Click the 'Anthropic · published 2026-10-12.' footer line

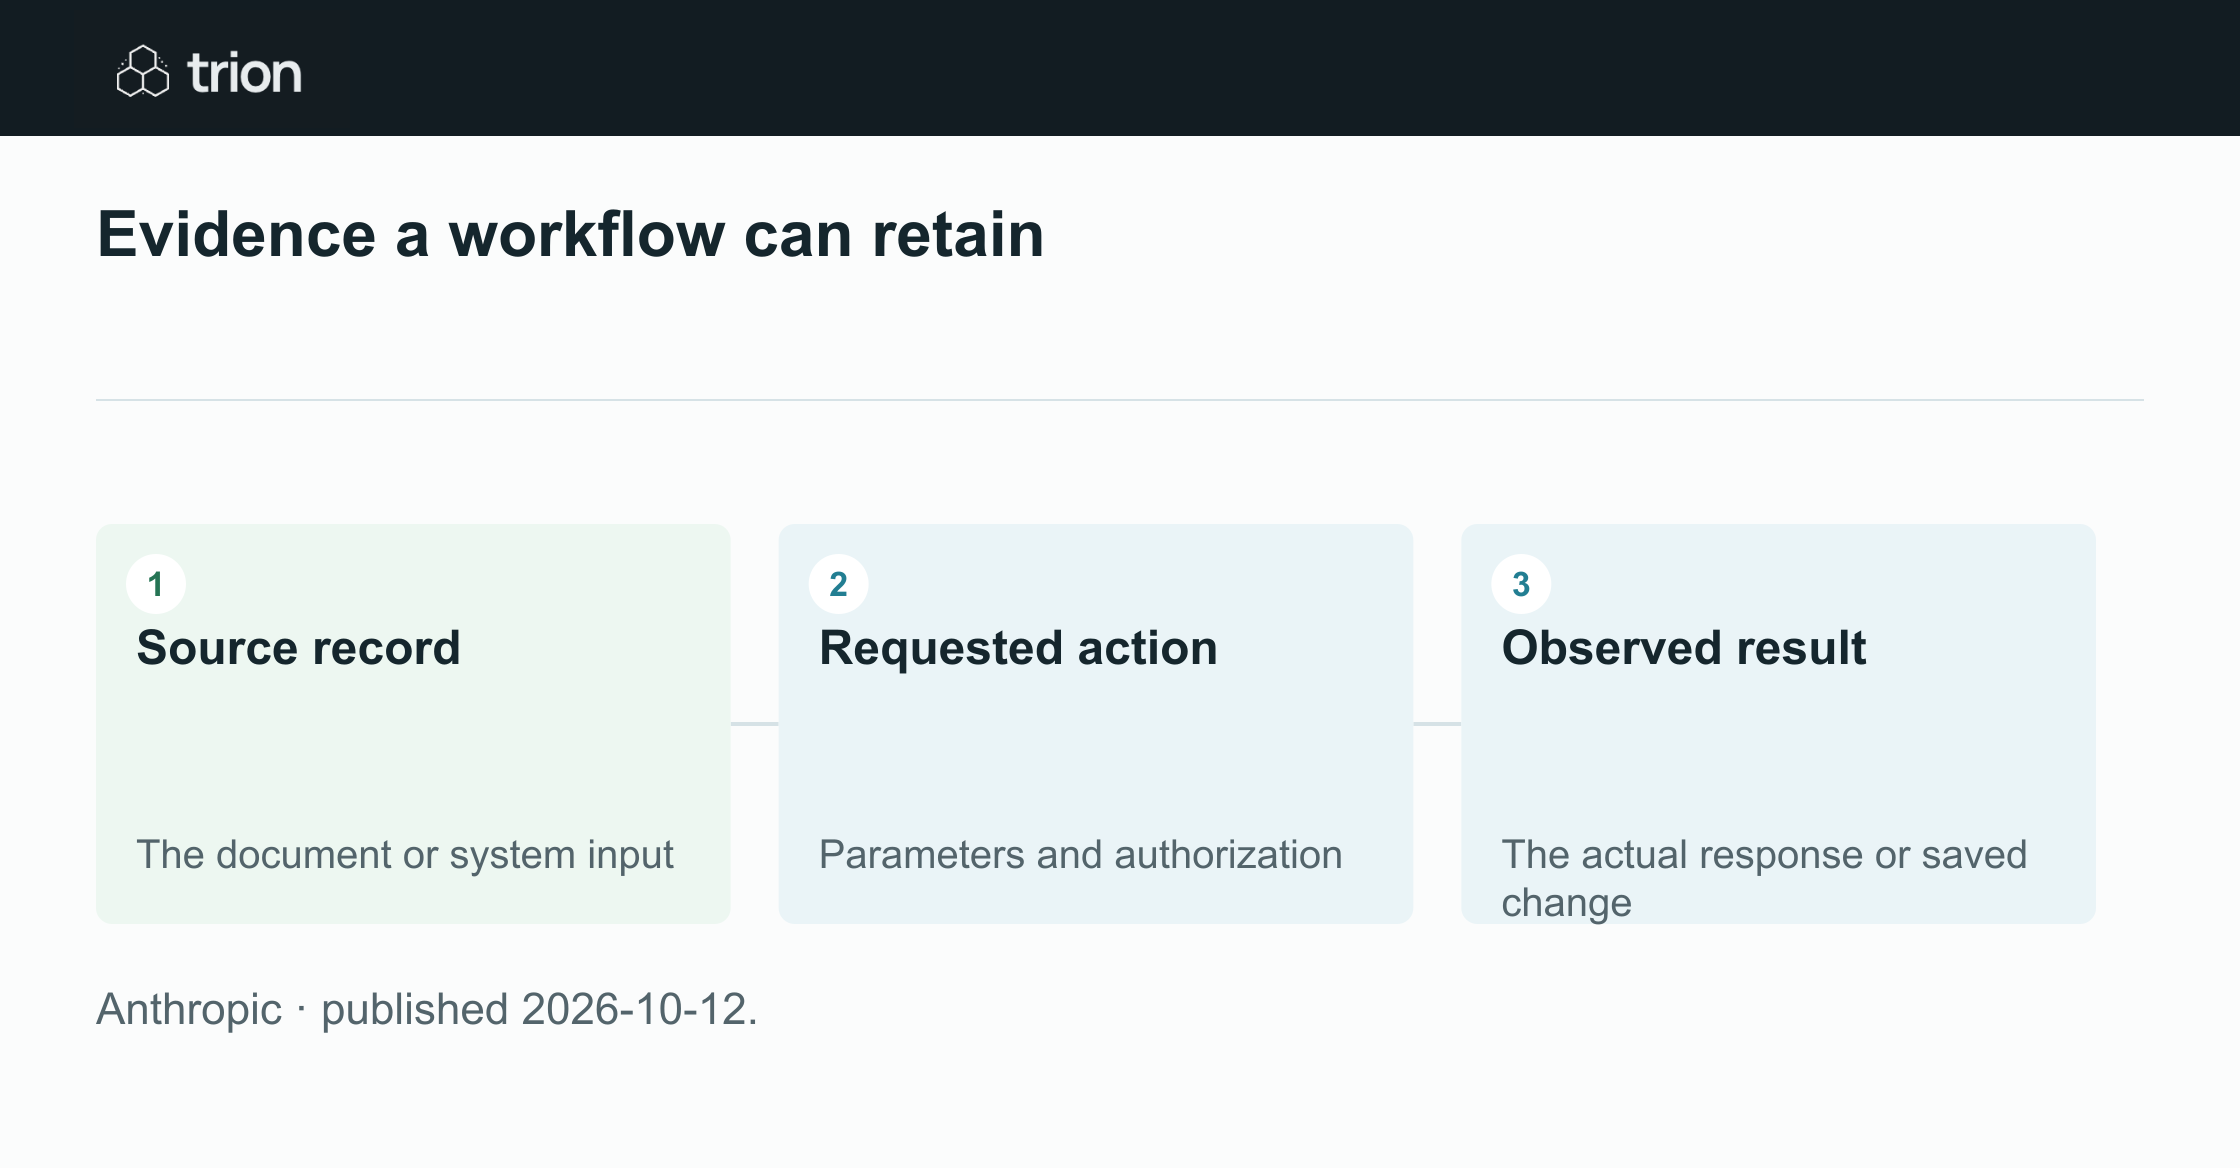tap(427, 1009)
